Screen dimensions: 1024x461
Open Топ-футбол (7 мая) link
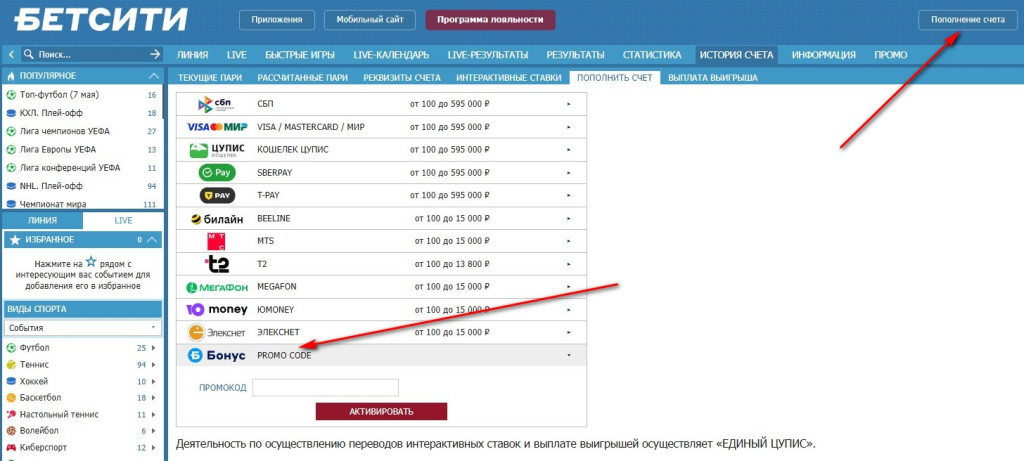(x=59, y=95)
